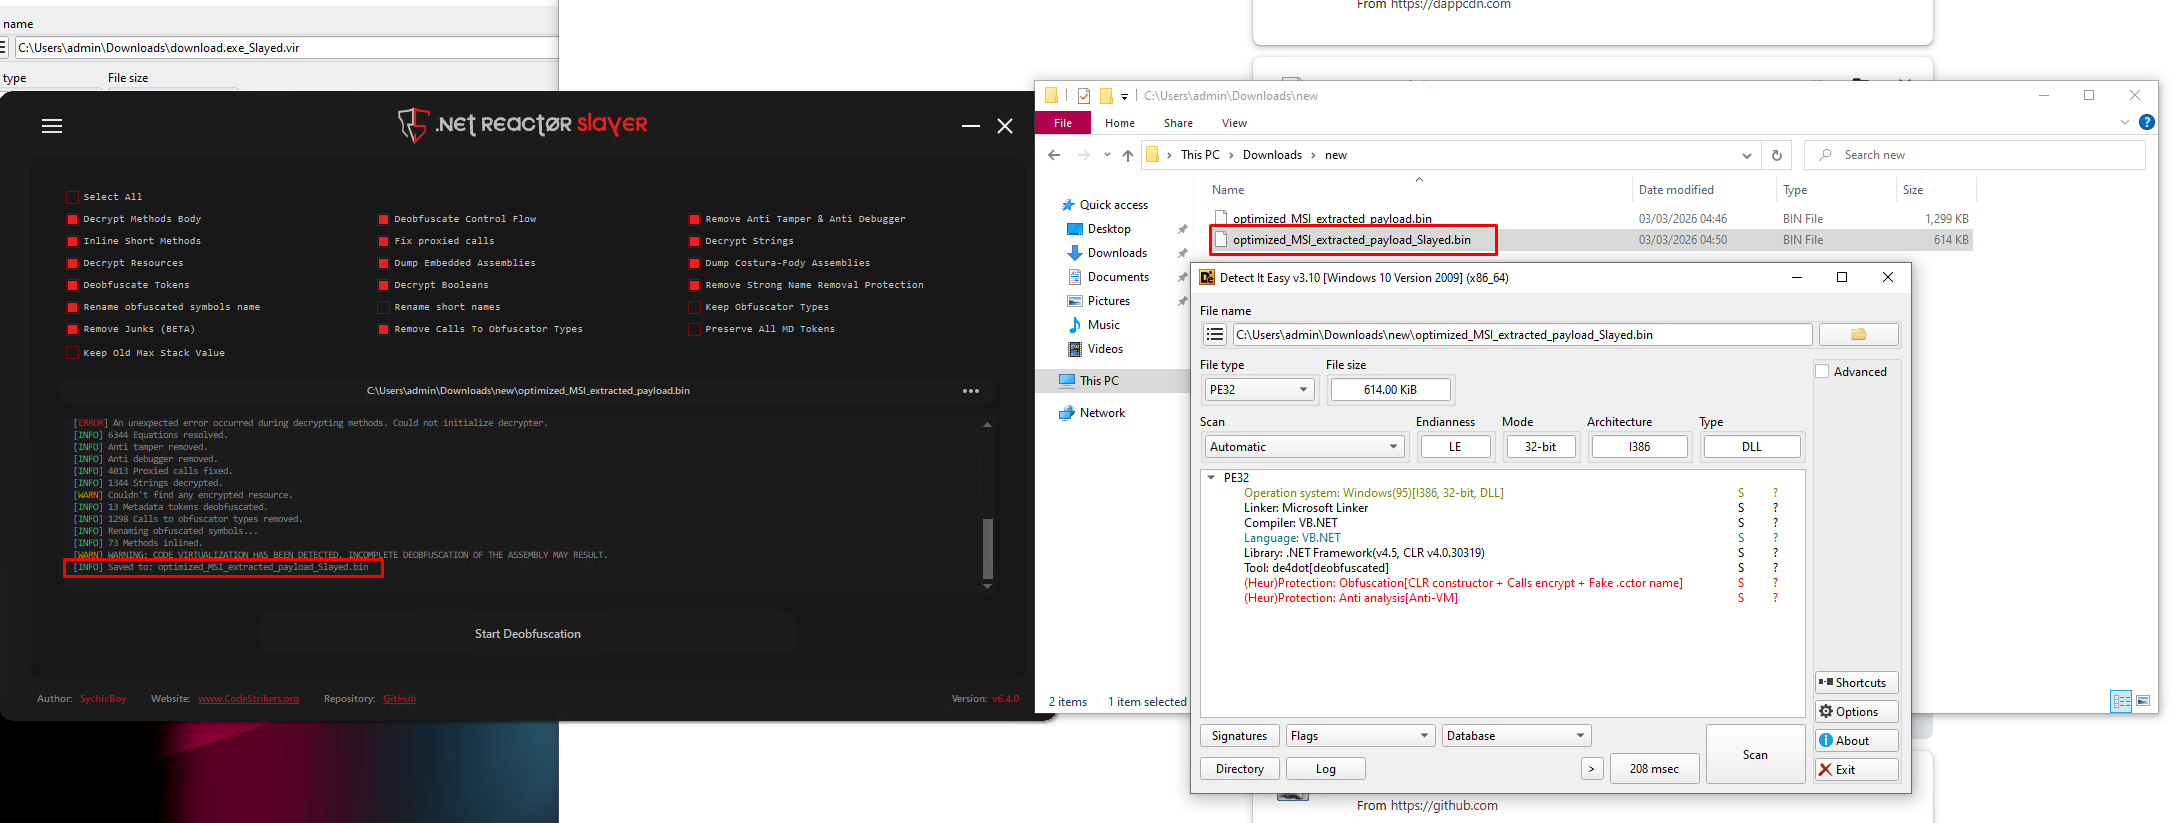Uncheck Decrypt Methods Body
This screenshot has width=2173, height=823.
click(72, 219)
